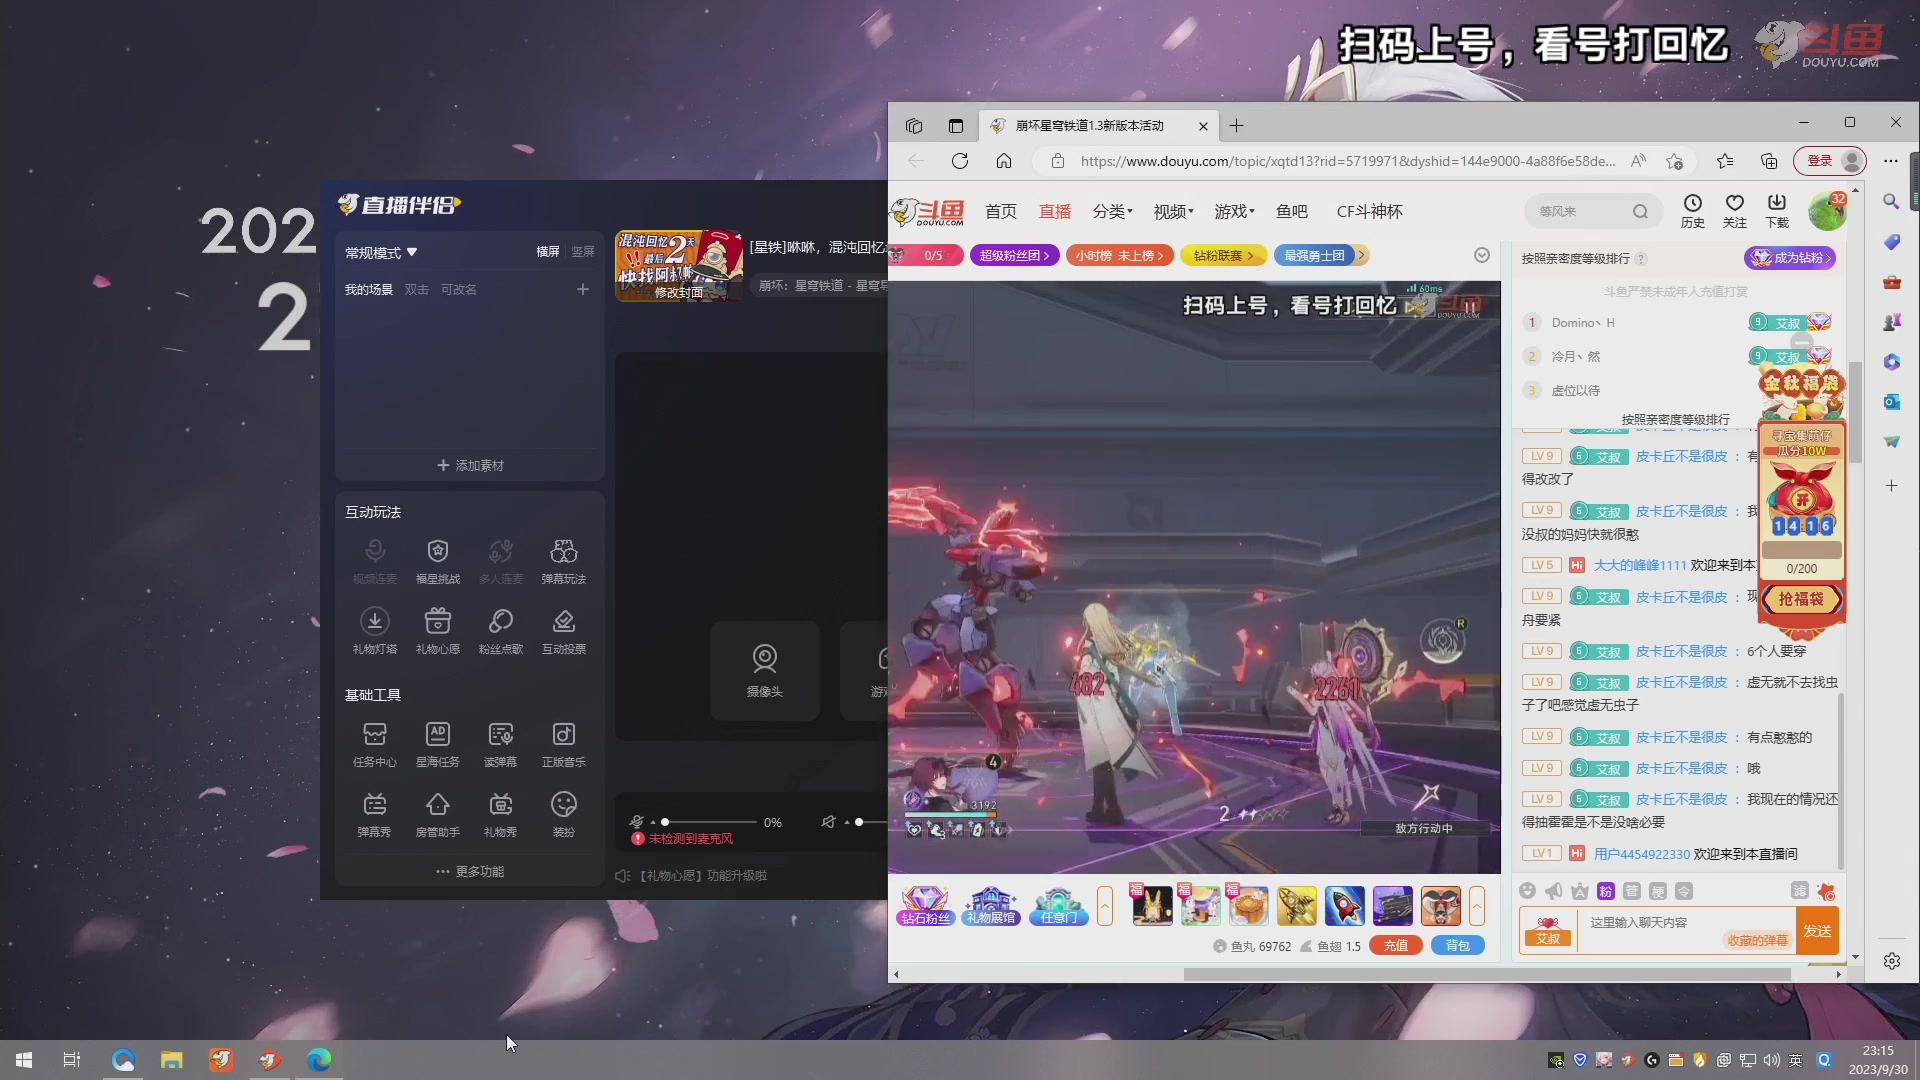Click 更多功能 for more functions
Image resolution: width=1920 pixels, height=1080 pixels.
click(470, 872)
